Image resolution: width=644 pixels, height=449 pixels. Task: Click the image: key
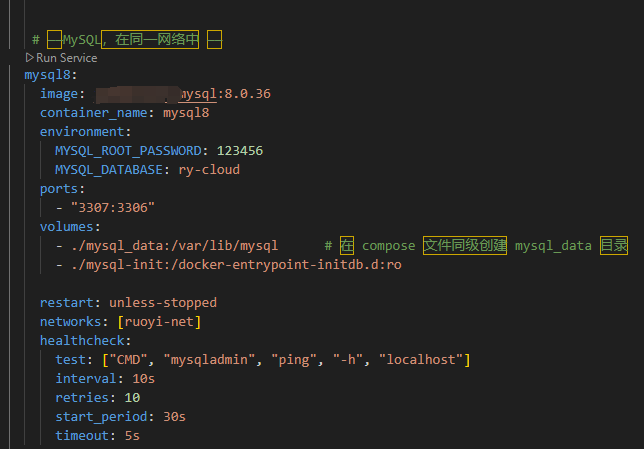62,94
